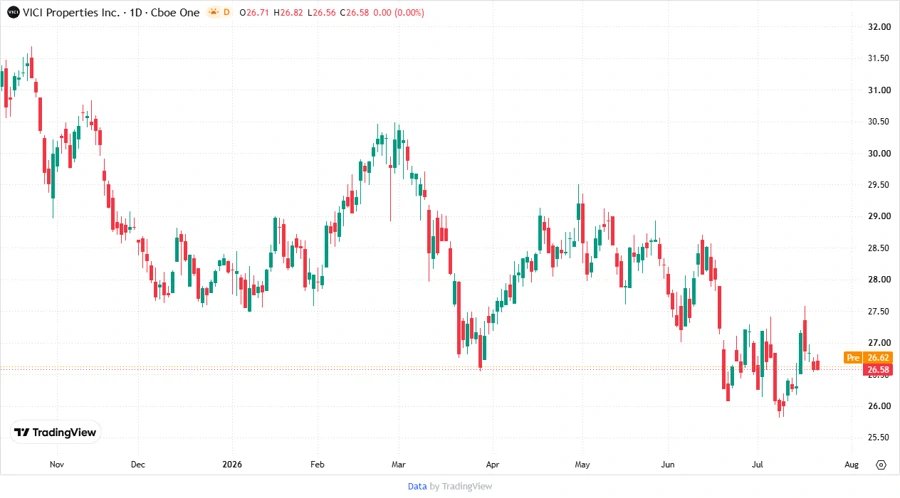Click the 27.50 price axis label

(x=879, y=312)
